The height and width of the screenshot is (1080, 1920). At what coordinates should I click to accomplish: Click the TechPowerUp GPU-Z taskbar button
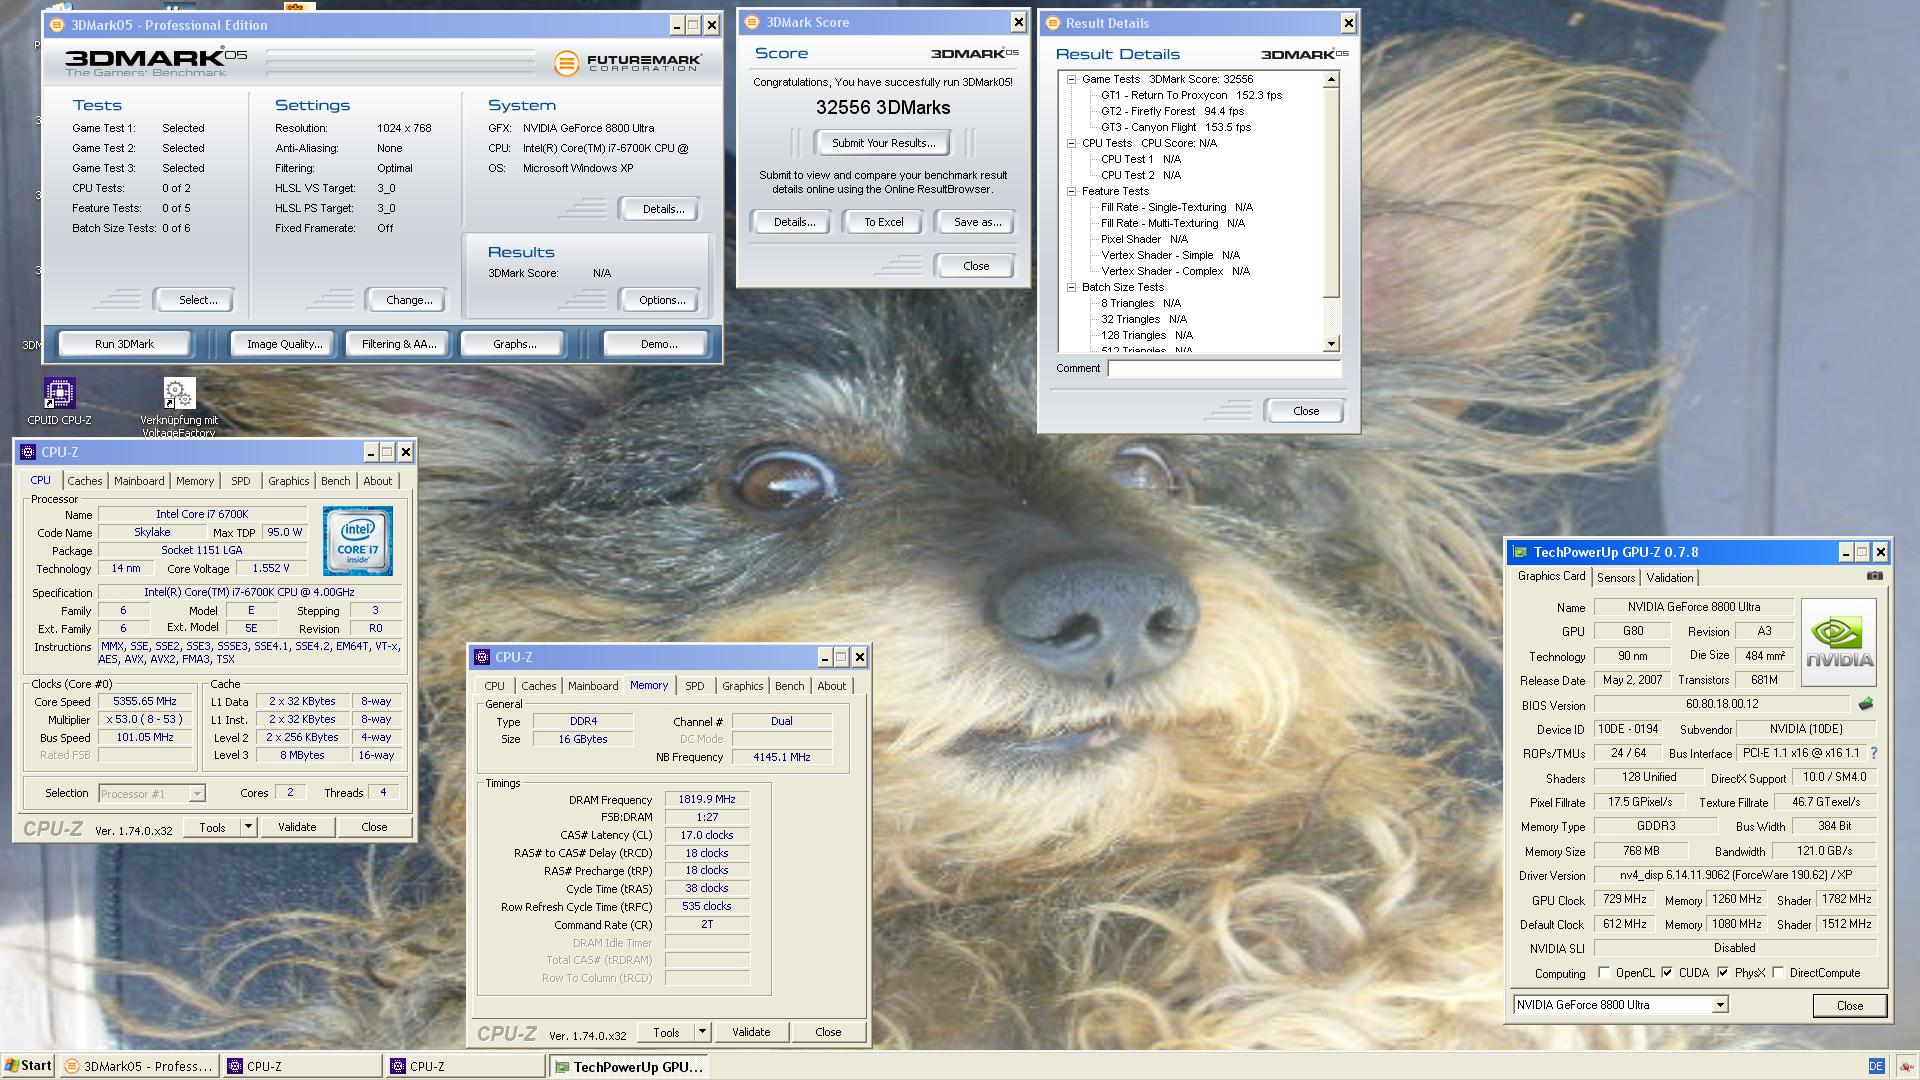[x=629, y=1066]
